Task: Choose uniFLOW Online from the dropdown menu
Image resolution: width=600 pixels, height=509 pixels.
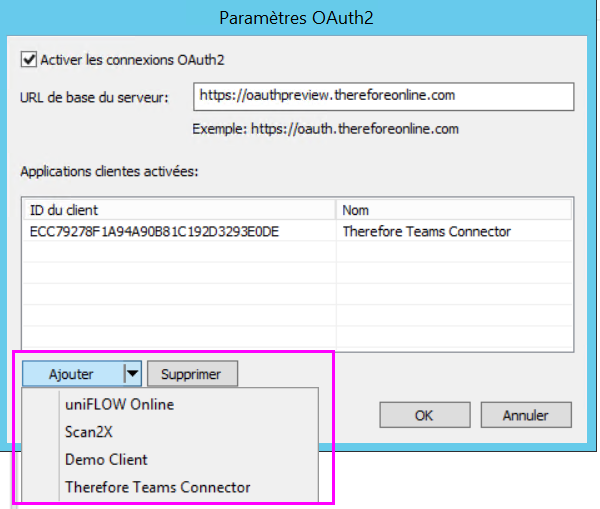Action: pos(119,405)
